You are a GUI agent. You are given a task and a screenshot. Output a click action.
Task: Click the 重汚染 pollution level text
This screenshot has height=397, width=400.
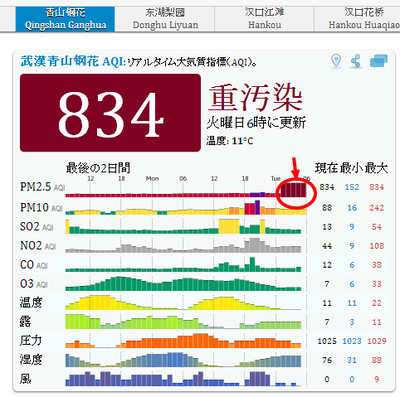255,97
